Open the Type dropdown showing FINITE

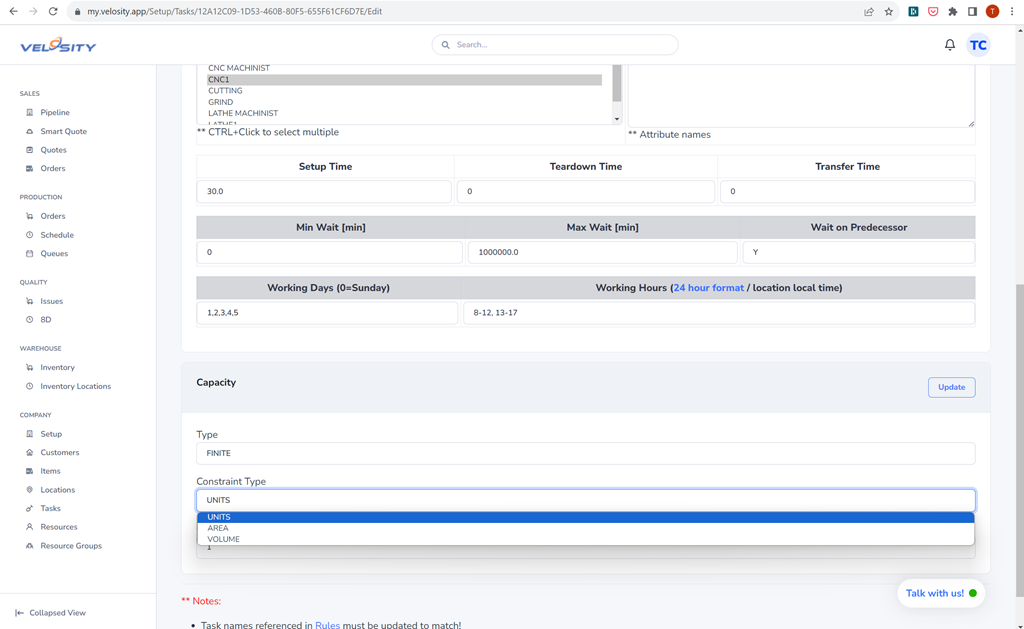point(585,453)
